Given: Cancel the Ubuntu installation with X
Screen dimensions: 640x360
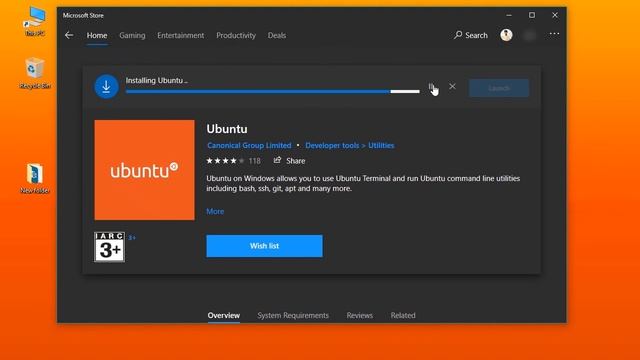Looking at the screenshot, I should (x=452, y=87).
